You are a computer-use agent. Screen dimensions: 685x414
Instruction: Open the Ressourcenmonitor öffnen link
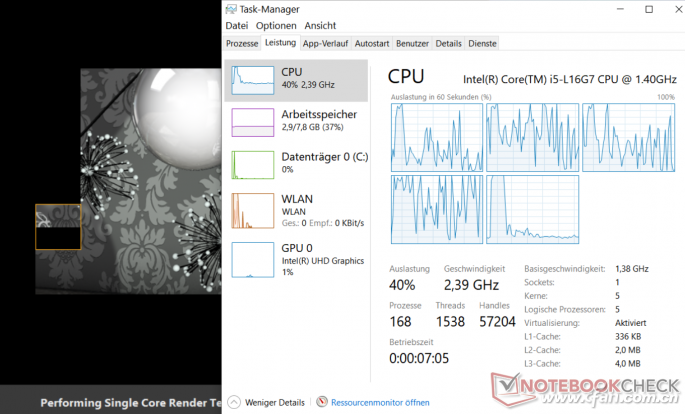pyautogui.click(x=380, y=403)
